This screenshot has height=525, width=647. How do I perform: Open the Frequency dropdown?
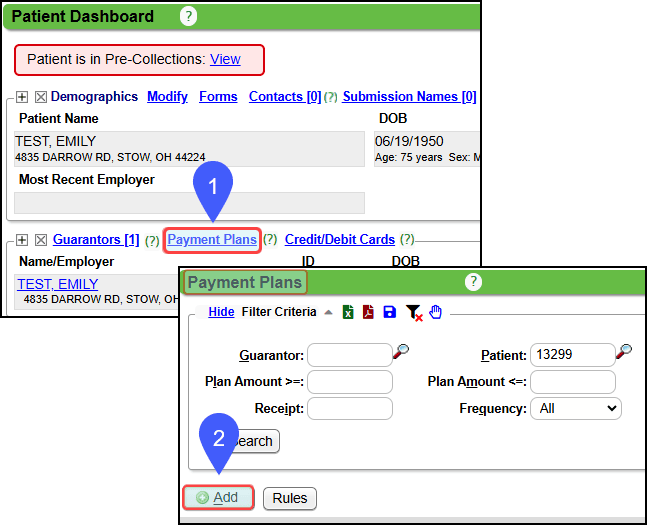point(578,408)
